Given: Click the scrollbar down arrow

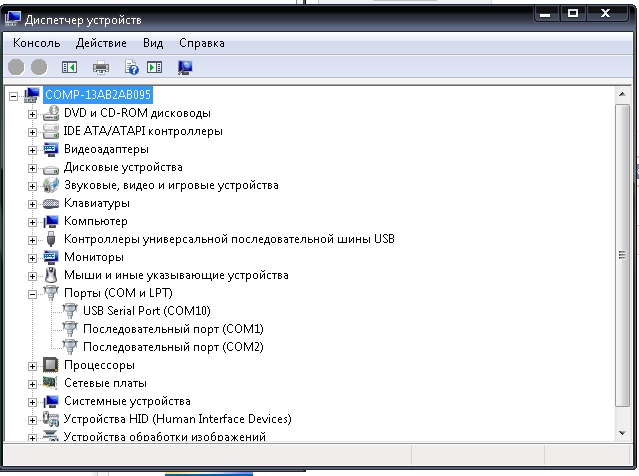Looking at the screenshot, I should [622, 433].
